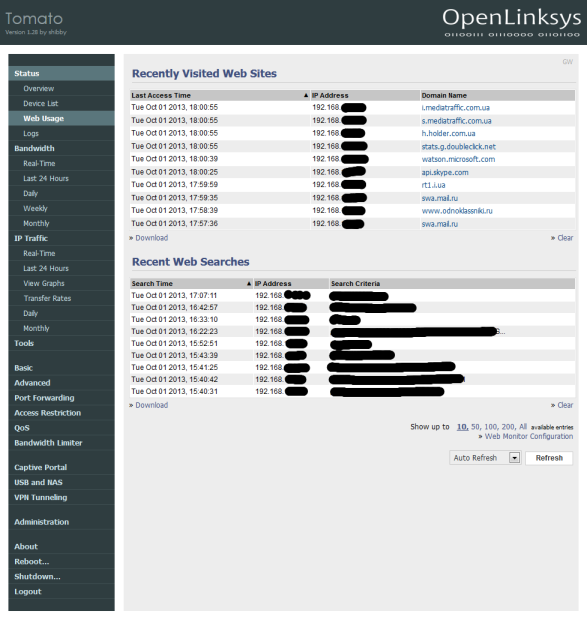Show up to 50 entries
This screenshot has height=635, width=587.
(x=476, y=427)
